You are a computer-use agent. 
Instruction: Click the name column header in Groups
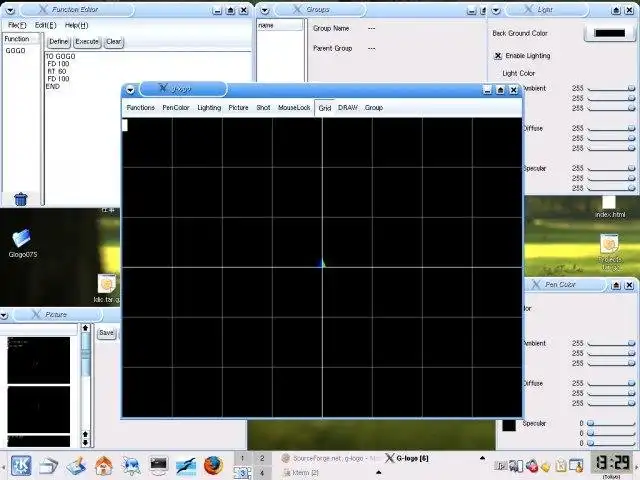click(x=280, y=25)
